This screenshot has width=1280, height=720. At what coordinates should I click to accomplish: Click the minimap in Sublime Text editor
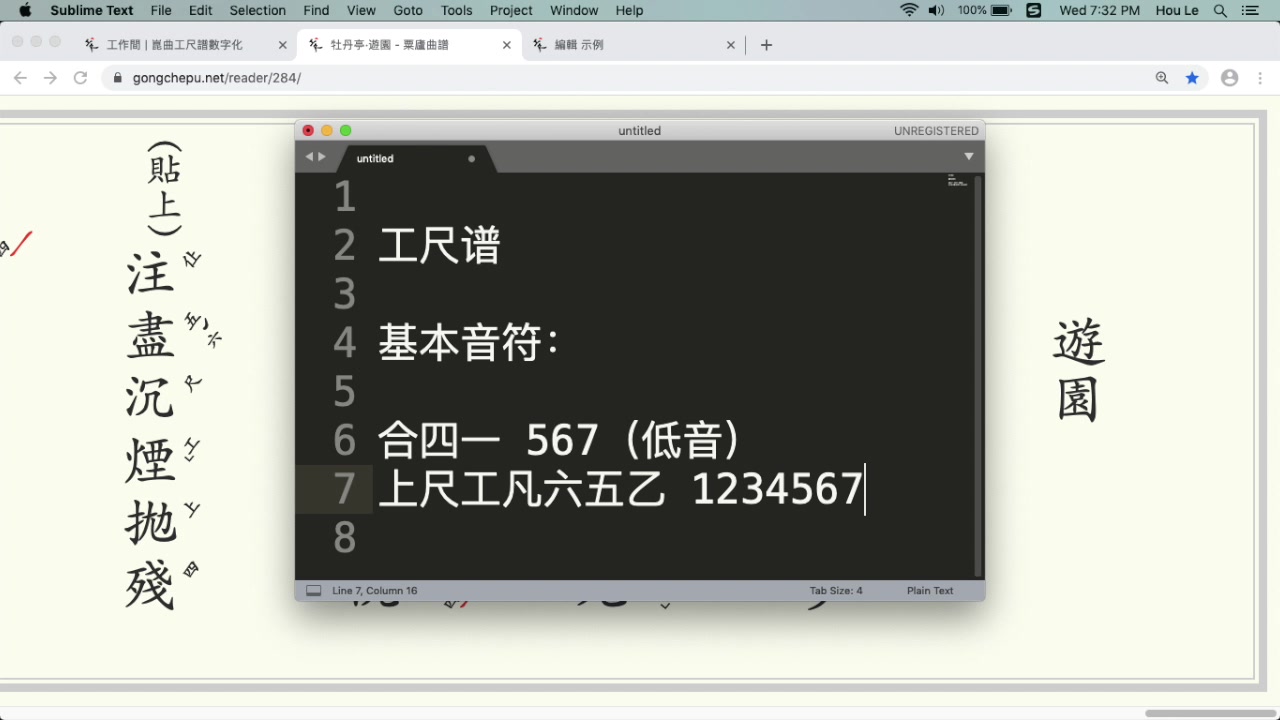point(957,181)
